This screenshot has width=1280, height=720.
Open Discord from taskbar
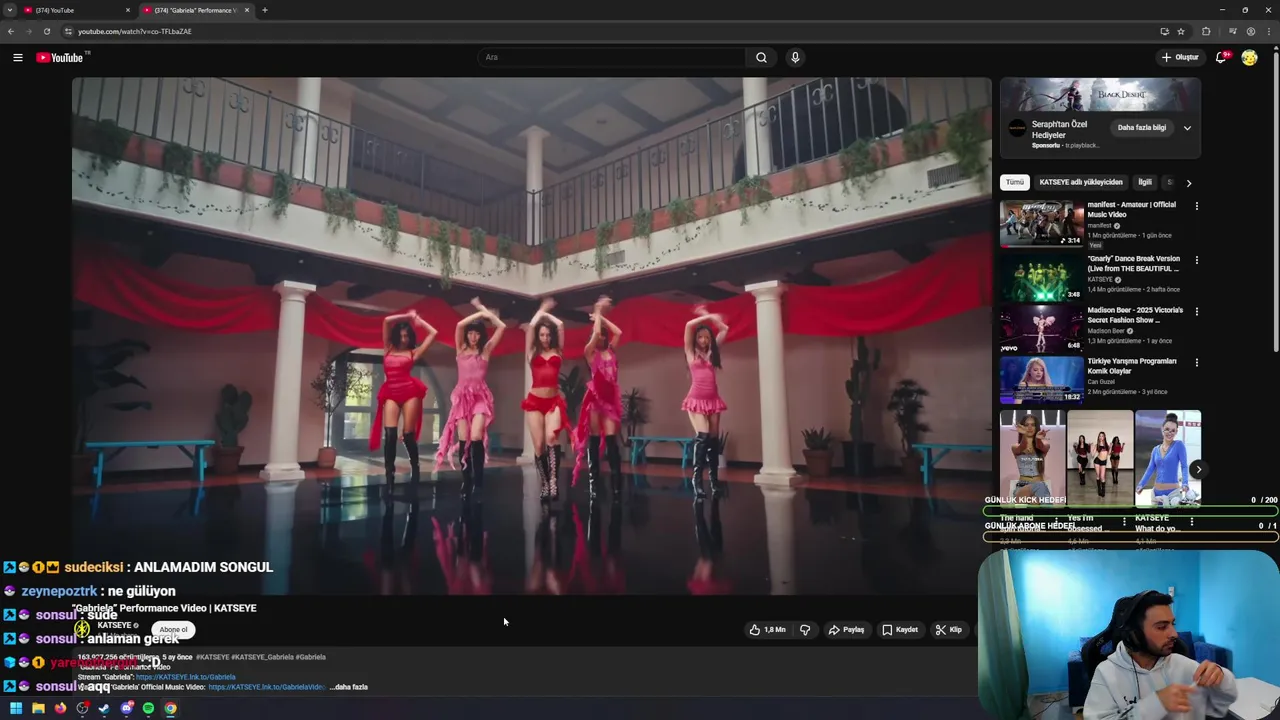tap(127, 708)
